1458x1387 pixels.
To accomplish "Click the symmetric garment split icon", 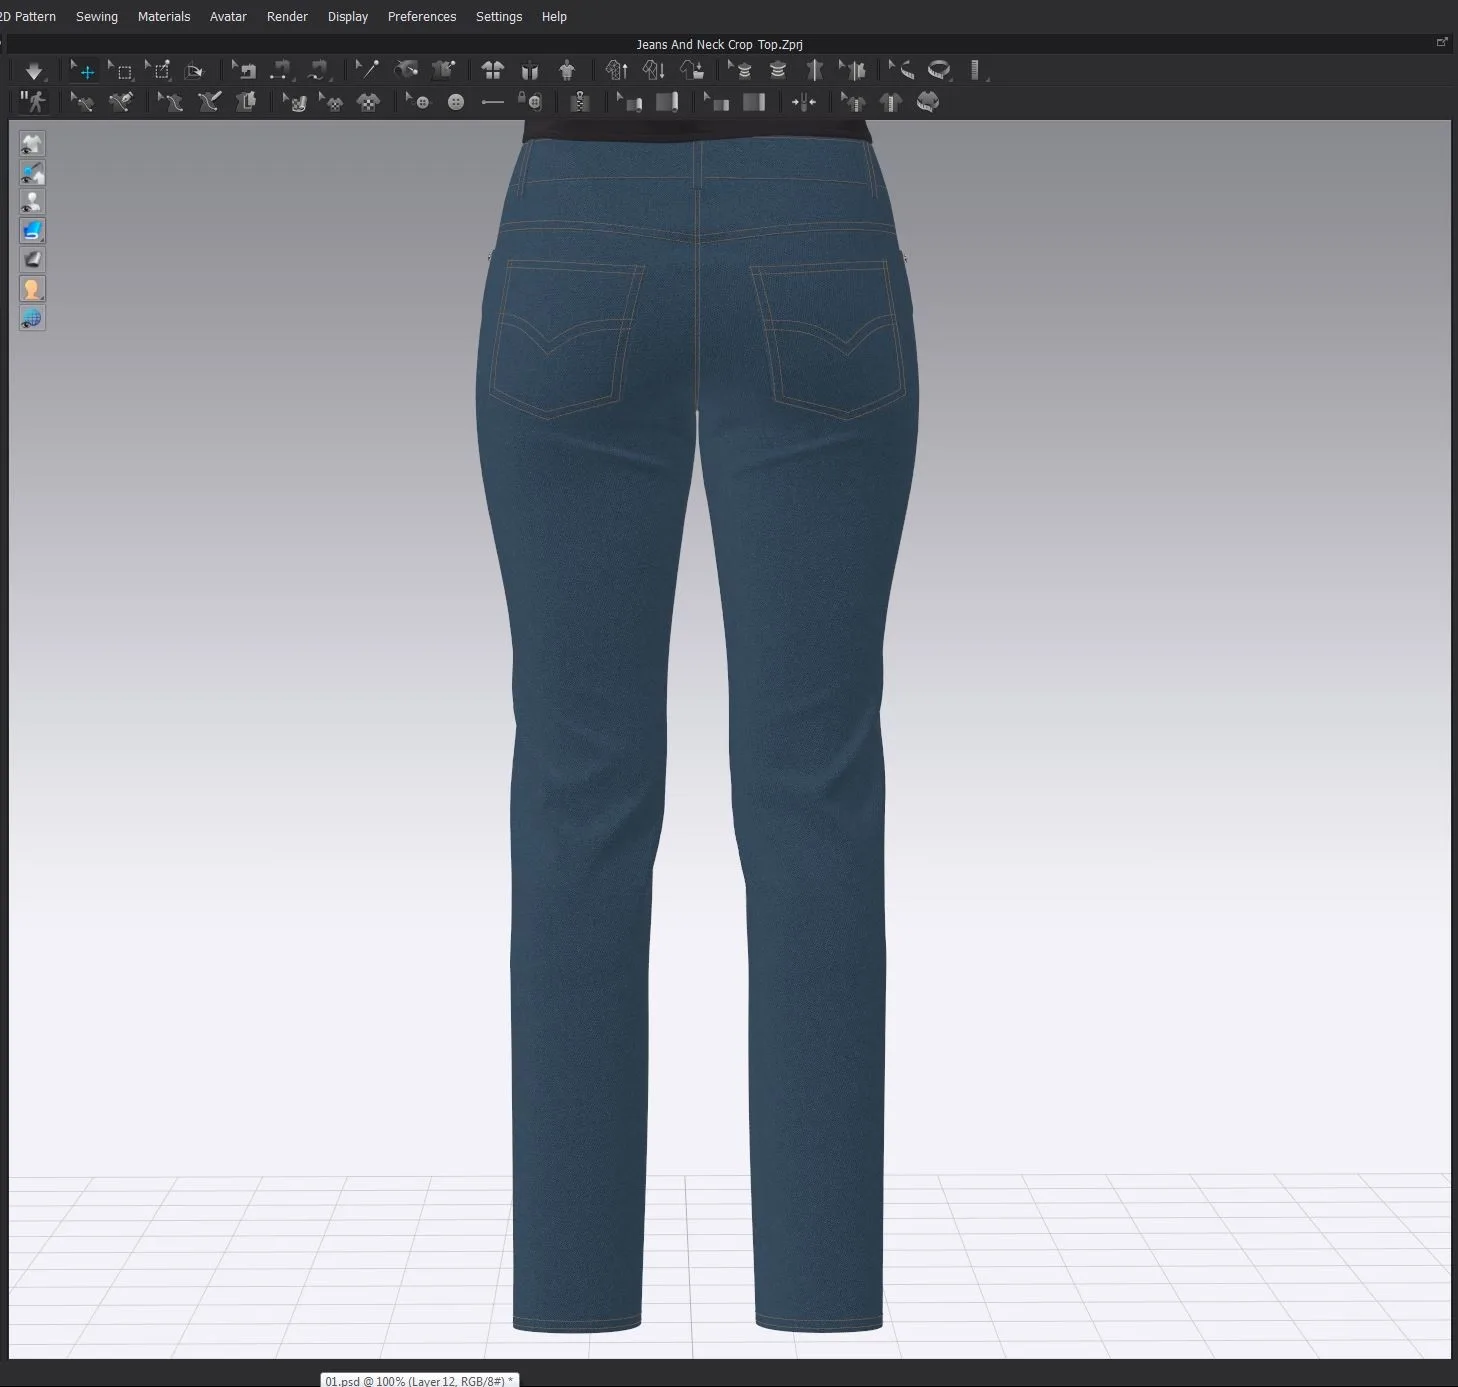I will (x=815, y=70).
